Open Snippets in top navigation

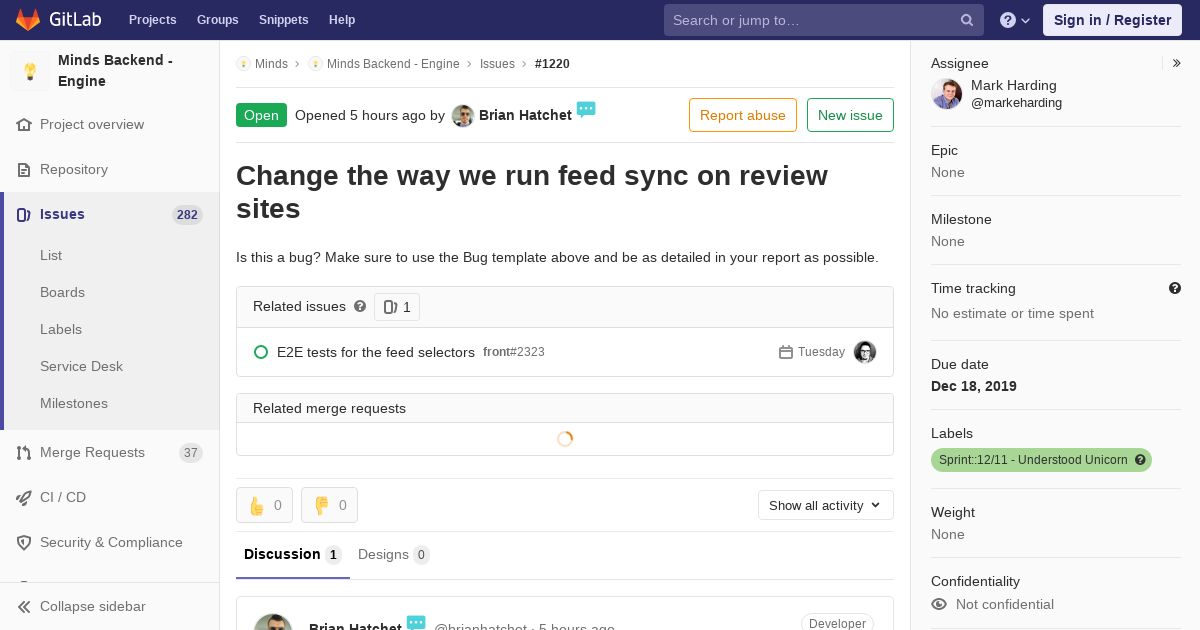[x=284, y=20]
